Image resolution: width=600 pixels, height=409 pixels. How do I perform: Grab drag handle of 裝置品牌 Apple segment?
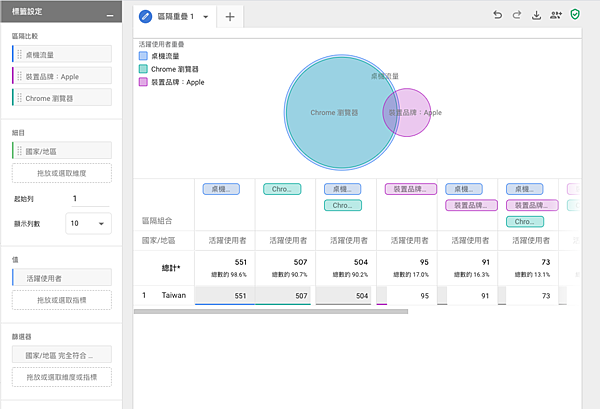20,76
